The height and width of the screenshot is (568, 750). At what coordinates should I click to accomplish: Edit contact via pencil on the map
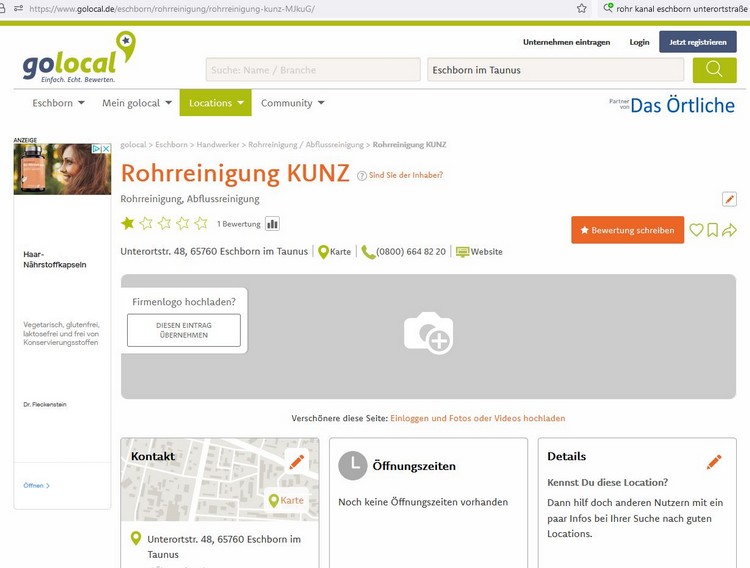click(x=296, y=461)
